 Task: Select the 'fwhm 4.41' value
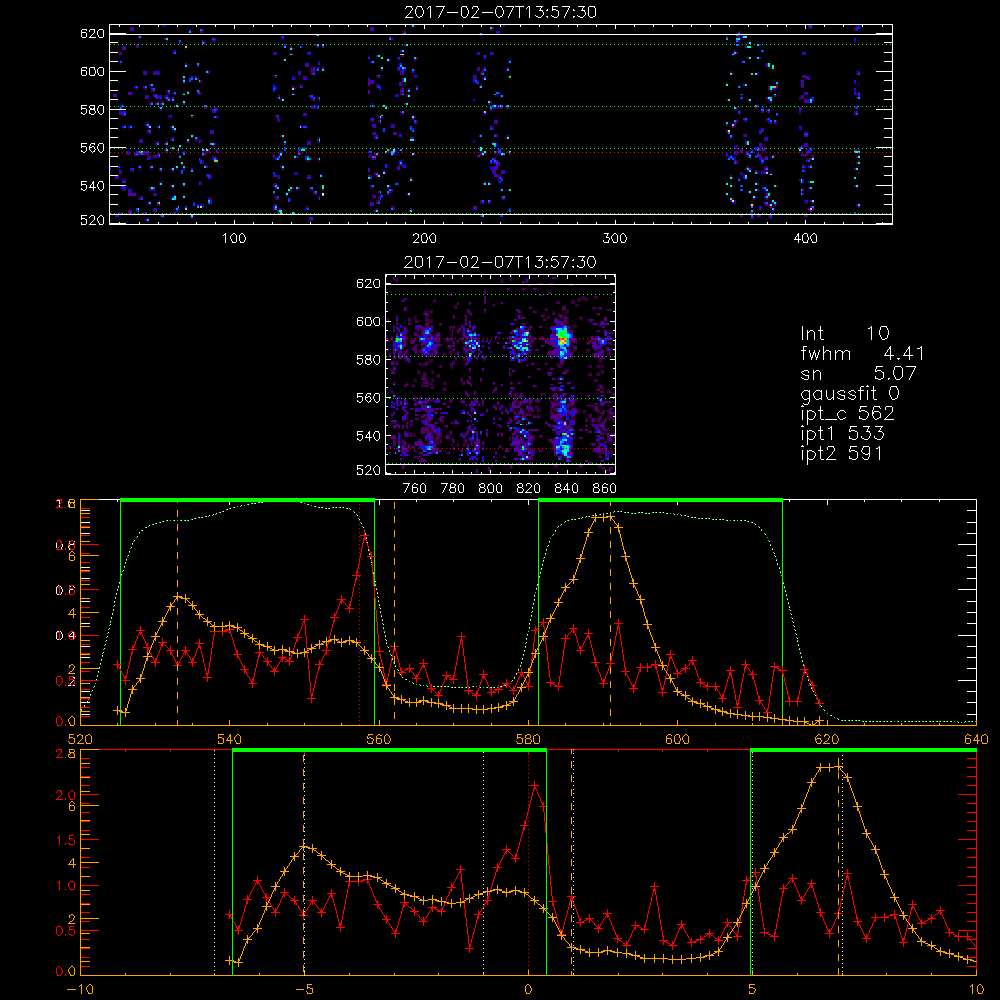(x=862, y=353)
